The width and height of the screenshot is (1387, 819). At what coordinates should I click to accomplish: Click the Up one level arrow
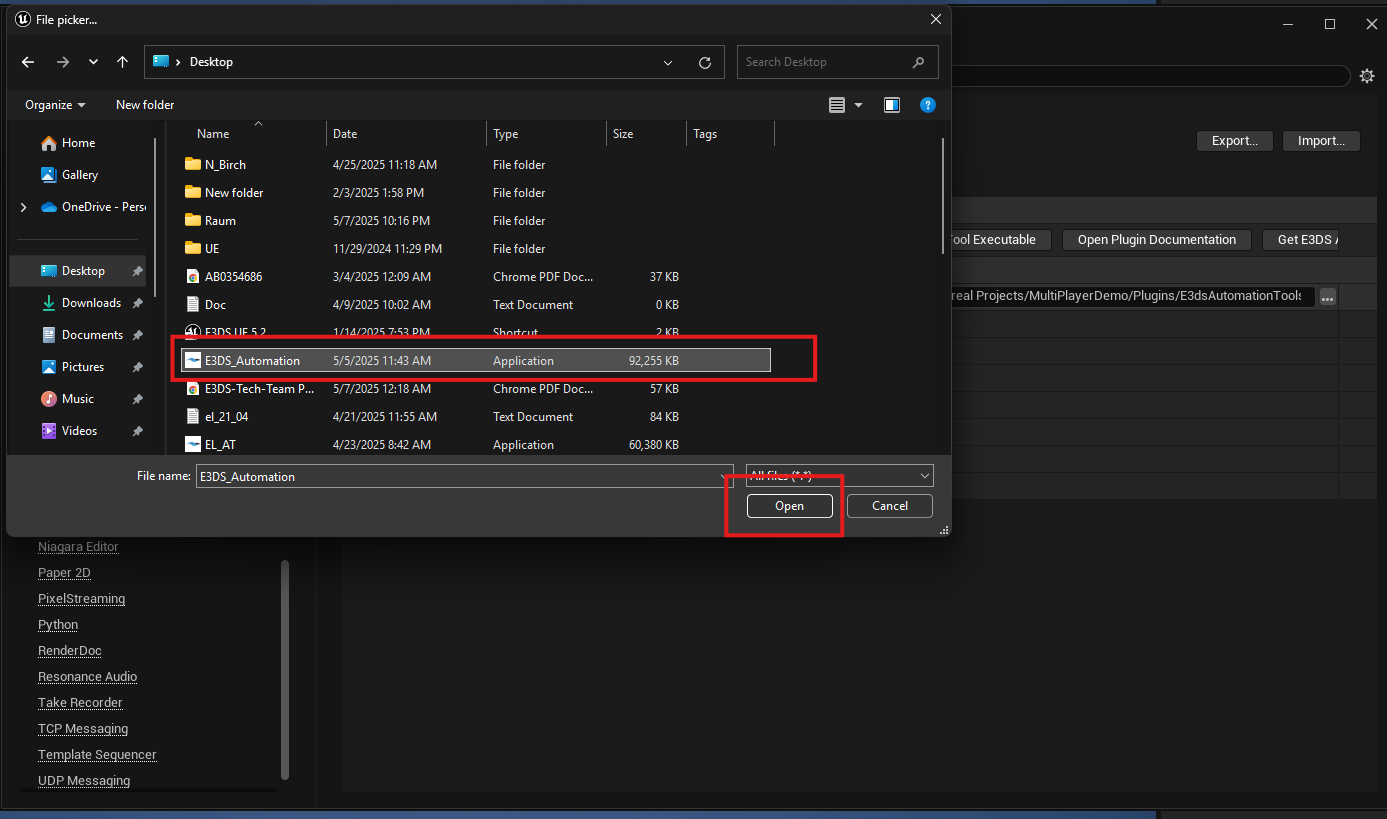click(x=122, y=62)
